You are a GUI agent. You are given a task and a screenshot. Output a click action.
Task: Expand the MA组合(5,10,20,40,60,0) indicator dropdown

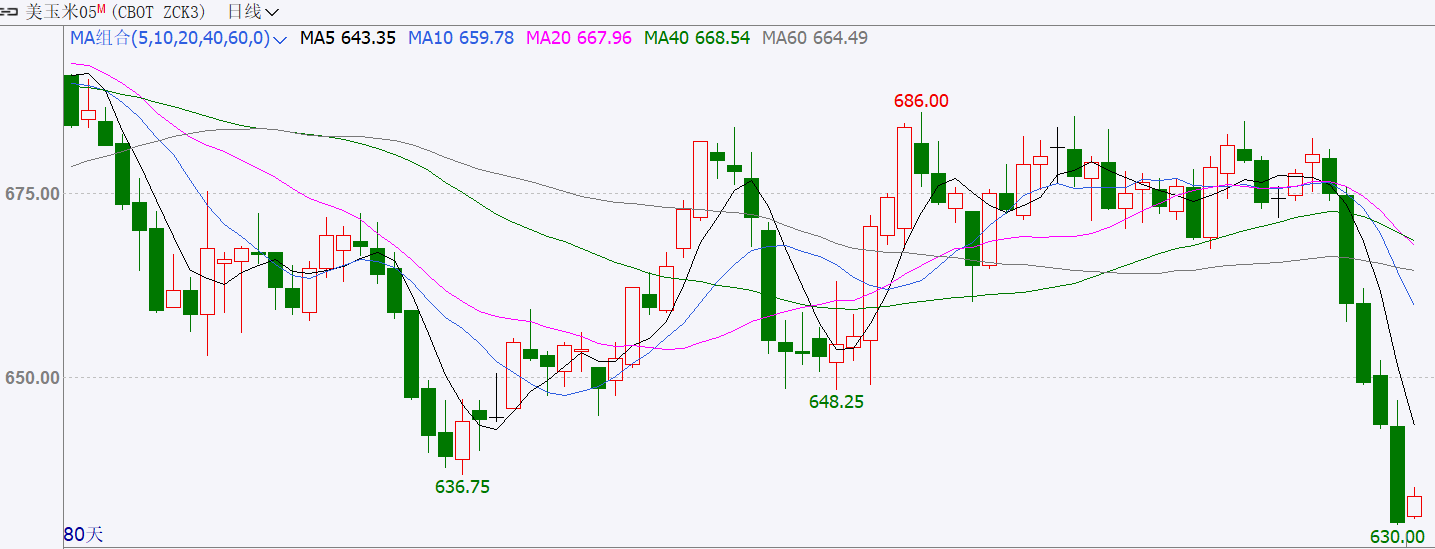178,38
